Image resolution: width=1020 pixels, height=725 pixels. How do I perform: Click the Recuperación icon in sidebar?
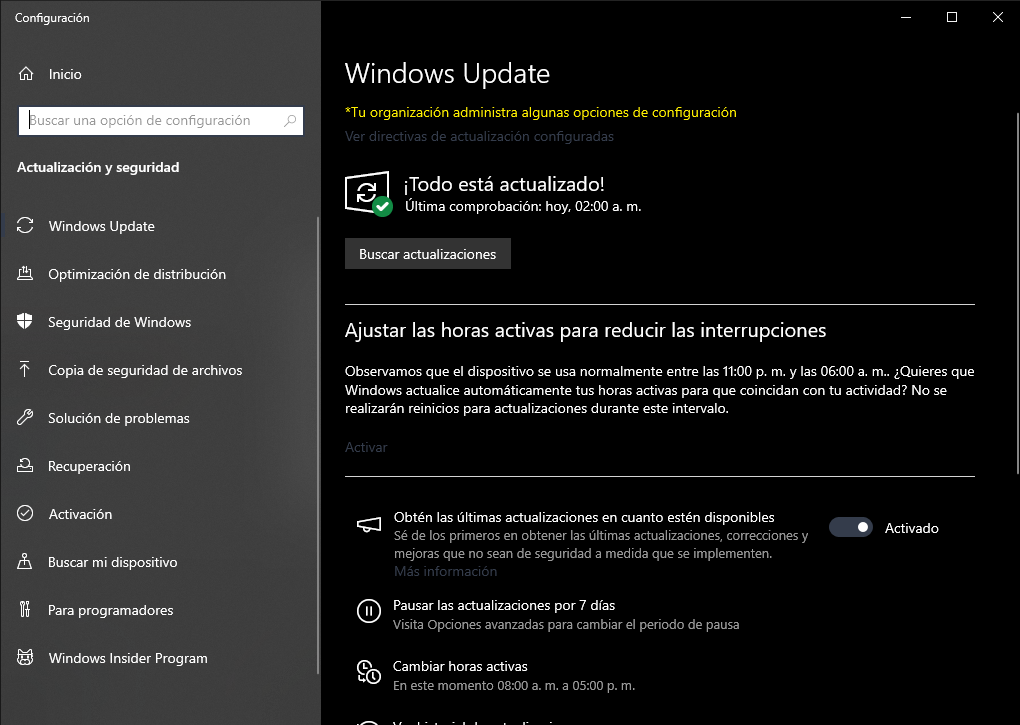(x=25, y=466)
